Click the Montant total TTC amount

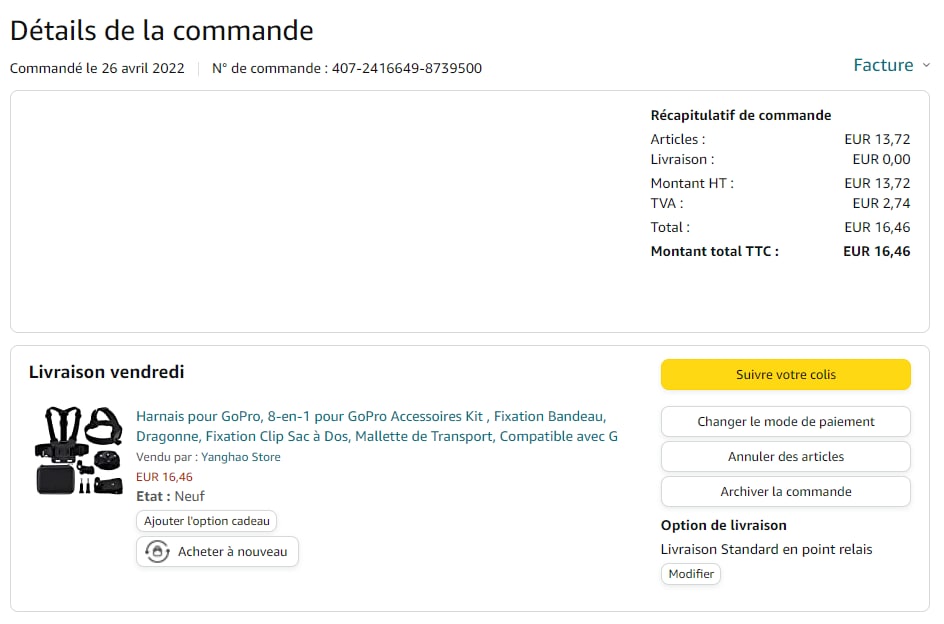tap(876, 251)
